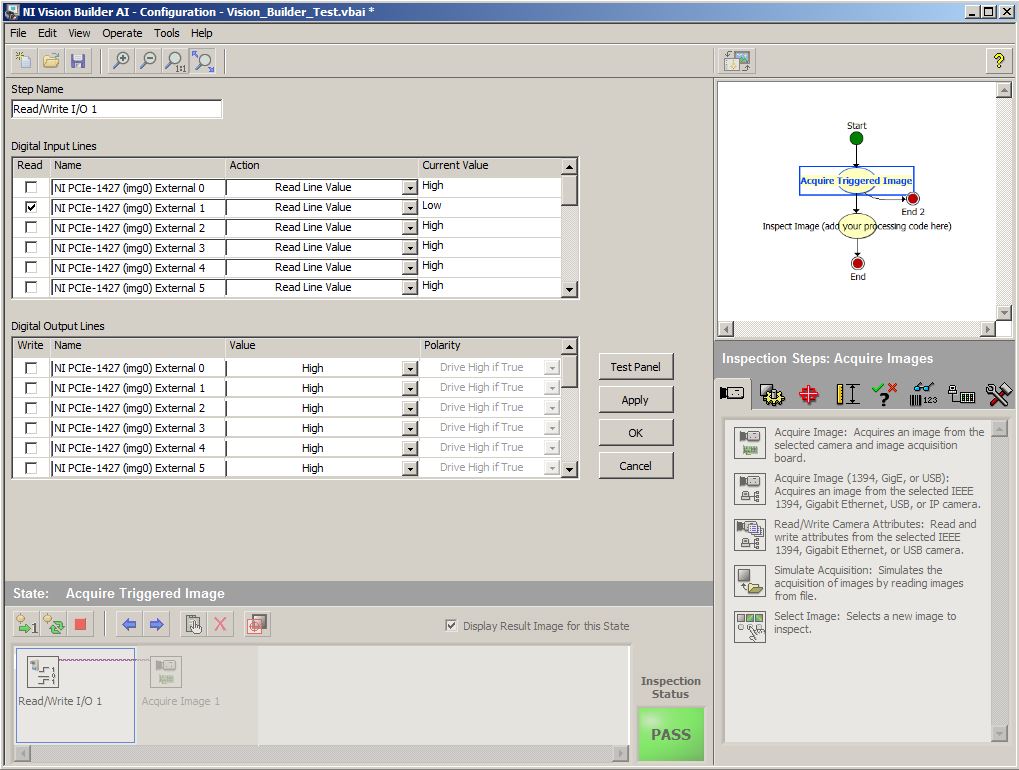This screenshot has height=770, width=1019.
Task: Check Write box for output External 1
Action: point(31,388)
